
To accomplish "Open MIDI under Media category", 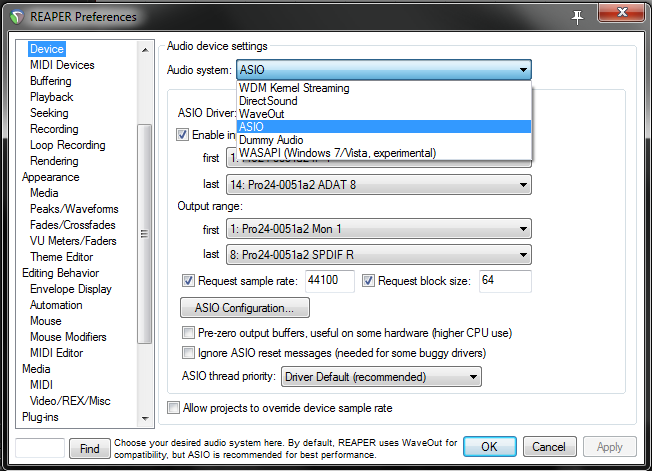I will tap(42, 385).
